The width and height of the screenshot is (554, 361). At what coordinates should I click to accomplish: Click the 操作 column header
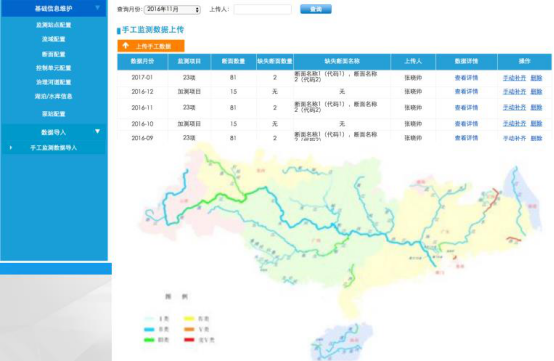(524, 61)
